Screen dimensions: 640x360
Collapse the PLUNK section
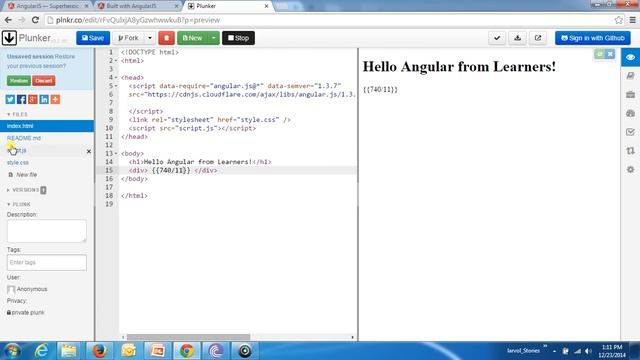[19, 204]
